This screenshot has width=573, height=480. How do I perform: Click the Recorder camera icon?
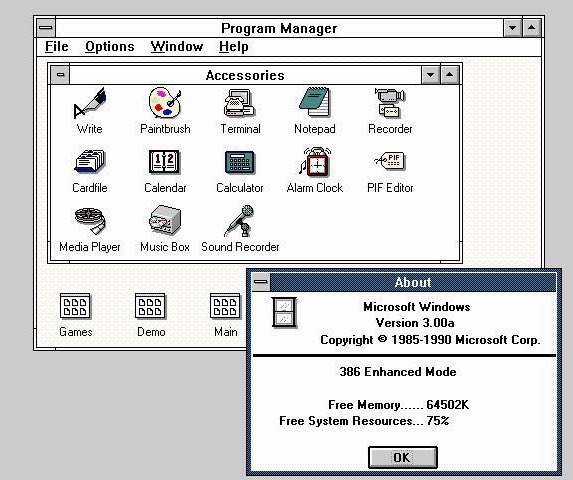390,103
